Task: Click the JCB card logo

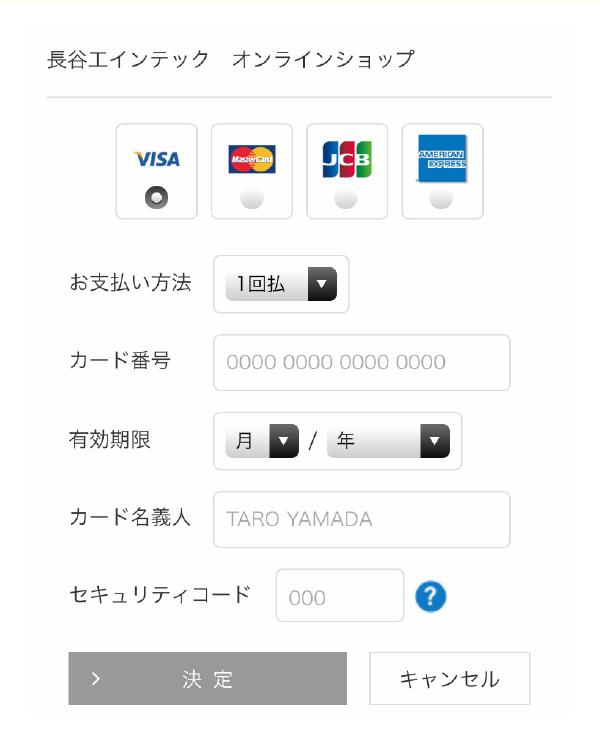Action: pos(347,159)
